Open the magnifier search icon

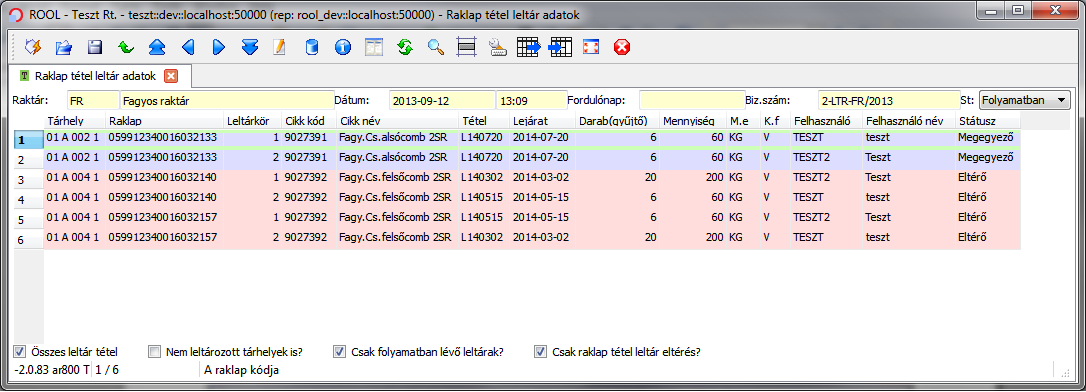point(436,47)
